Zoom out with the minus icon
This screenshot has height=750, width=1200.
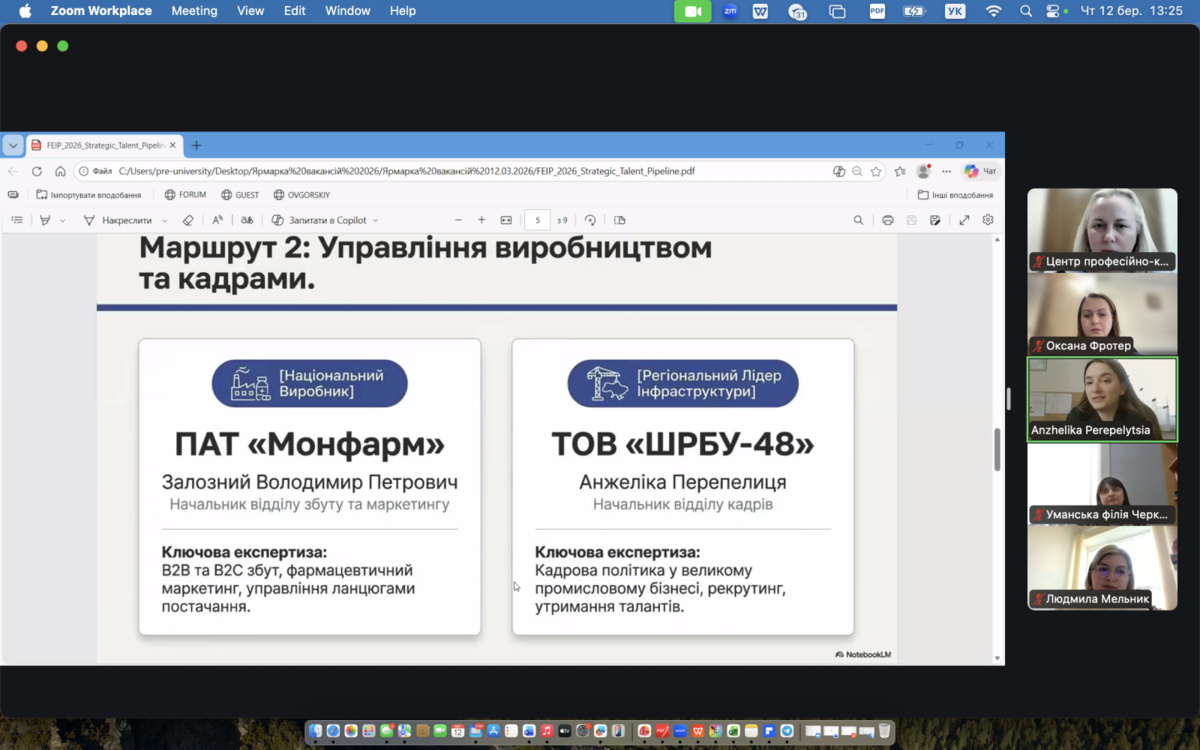[x=458, y=220]
